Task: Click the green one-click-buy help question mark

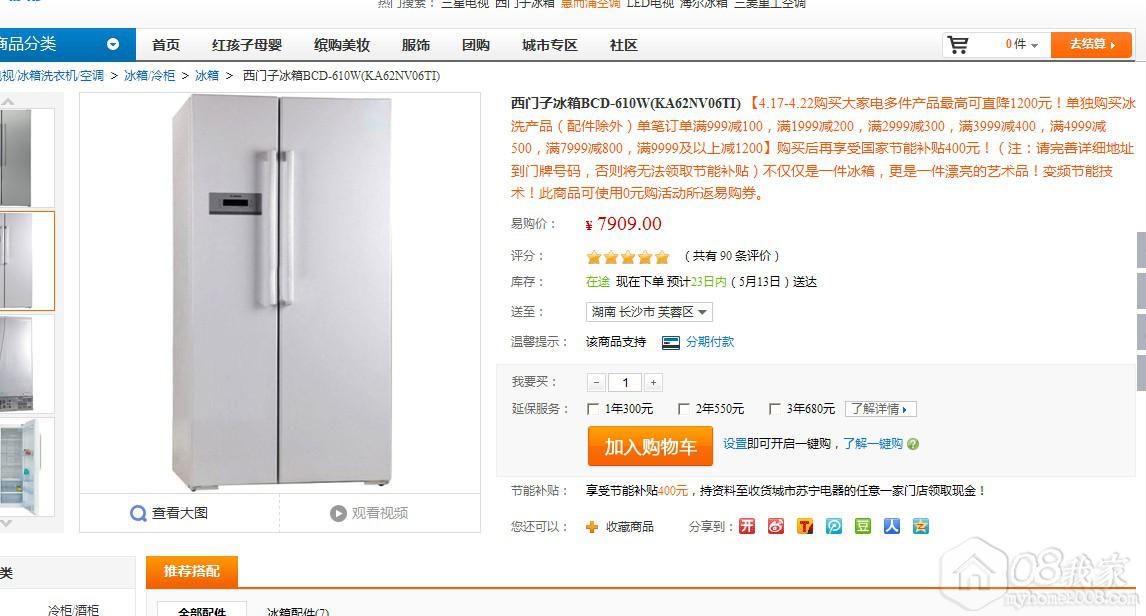Action: [913, 444]
